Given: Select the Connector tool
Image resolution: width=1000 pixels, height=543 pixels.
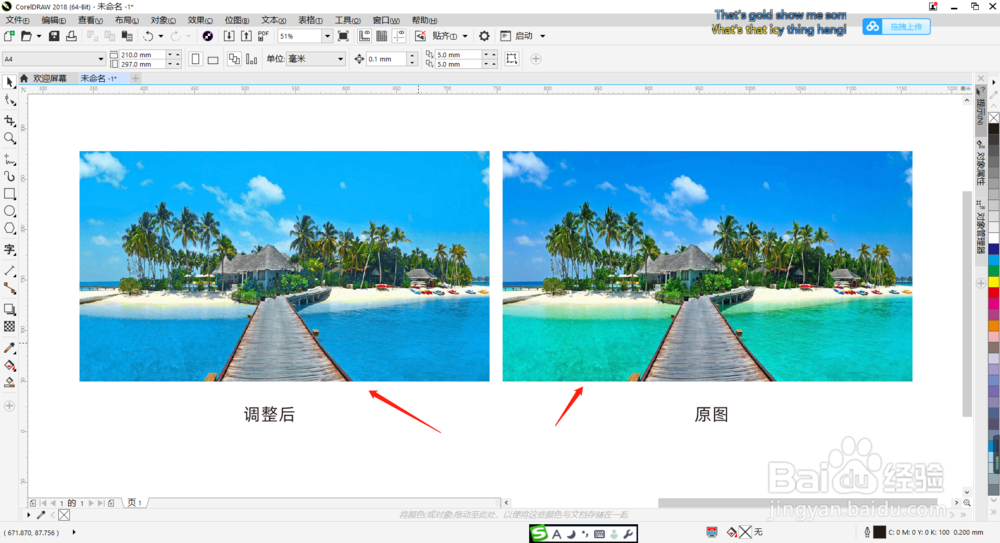Looking at the screenshot, I should tap(10, 288).
